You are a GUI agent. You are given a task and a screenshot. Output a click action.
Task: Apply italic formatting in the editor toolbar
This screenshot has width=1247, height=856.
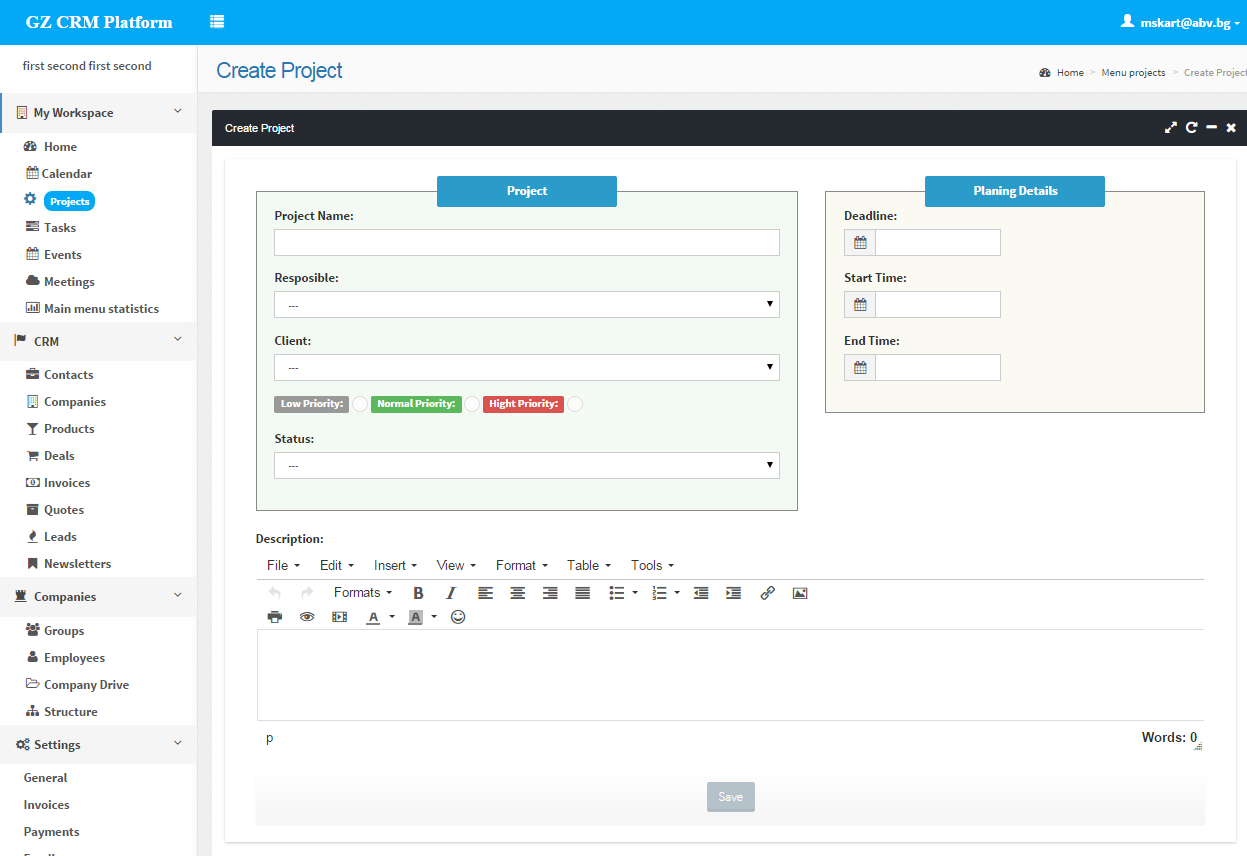point(451,593)
